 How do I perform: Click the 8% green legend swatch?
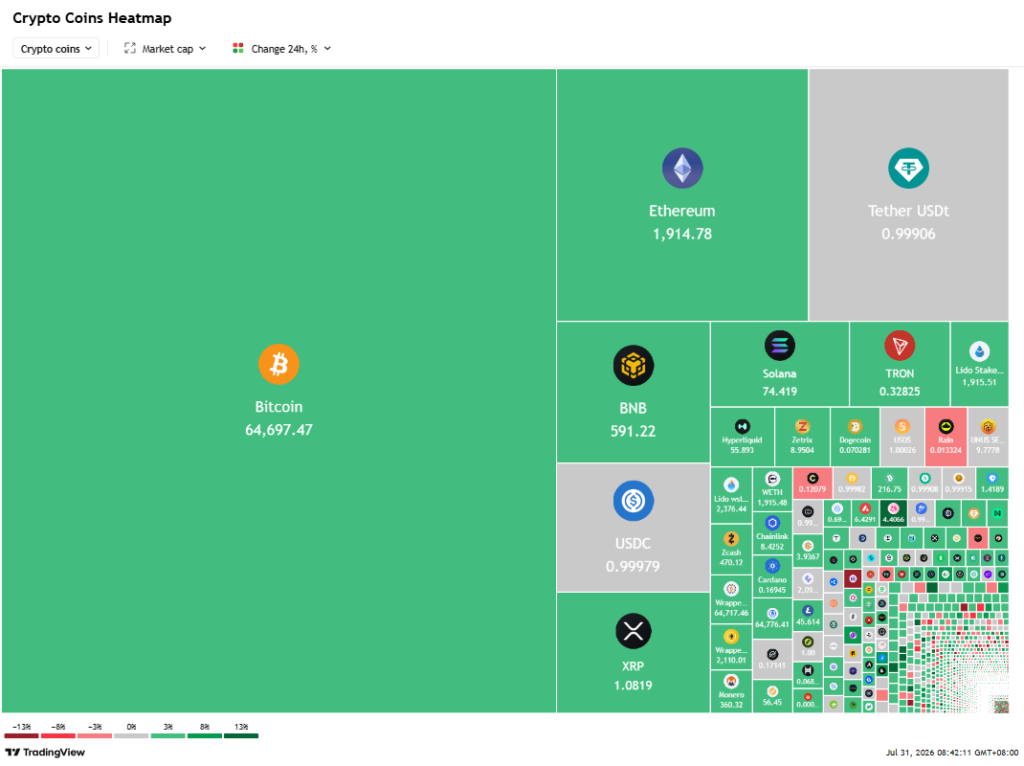point(204,736)
